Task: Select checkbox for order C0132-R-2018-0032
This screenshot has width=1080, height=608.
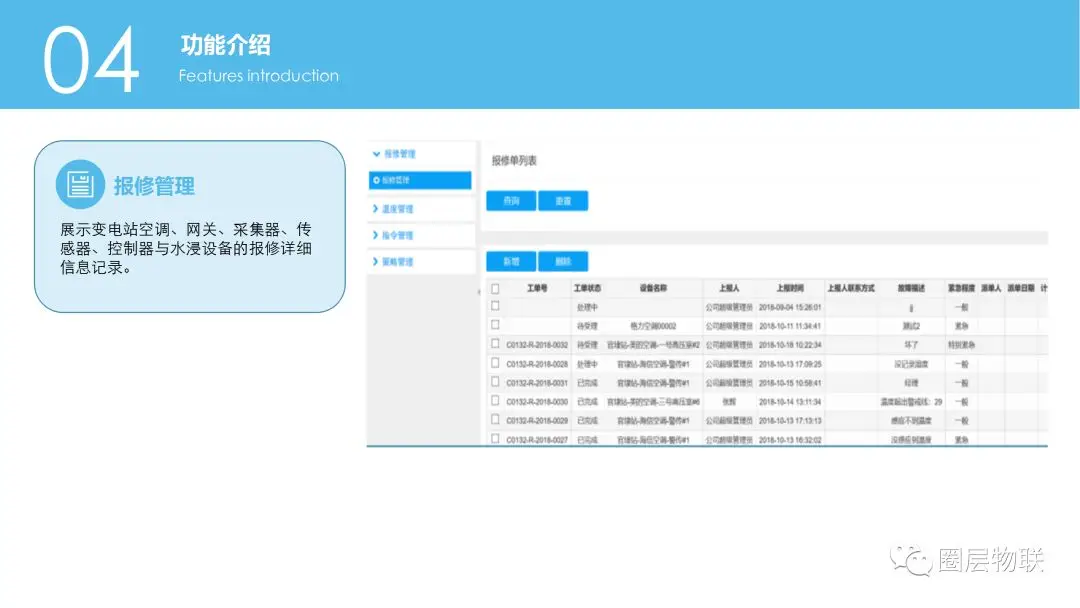Action: click(x=495, y=343)
